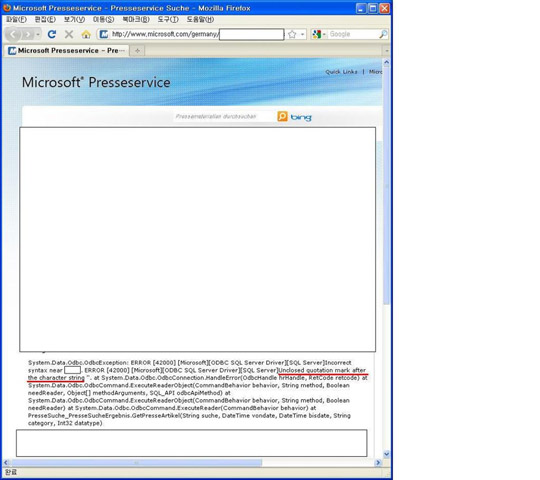Reload the page with the refresh icon
The height and width of the screenshot is (480, 540).
coord(52,34)
